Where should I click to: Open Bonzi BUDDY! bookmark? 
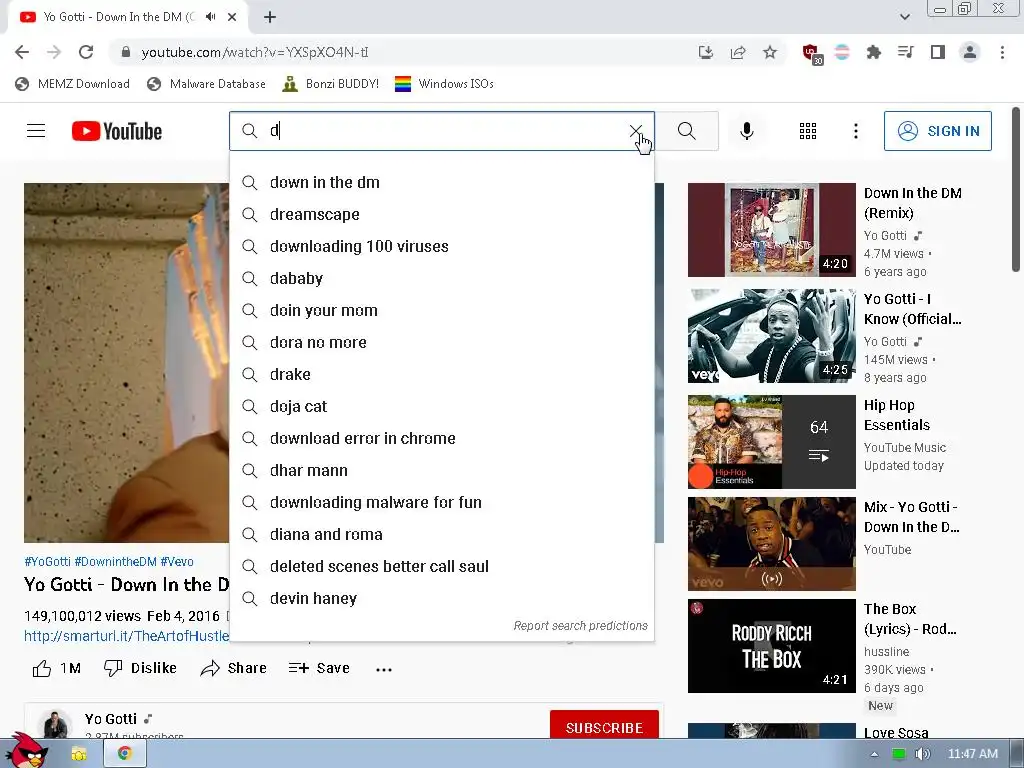pyautogui.click(x=330, y=84)
